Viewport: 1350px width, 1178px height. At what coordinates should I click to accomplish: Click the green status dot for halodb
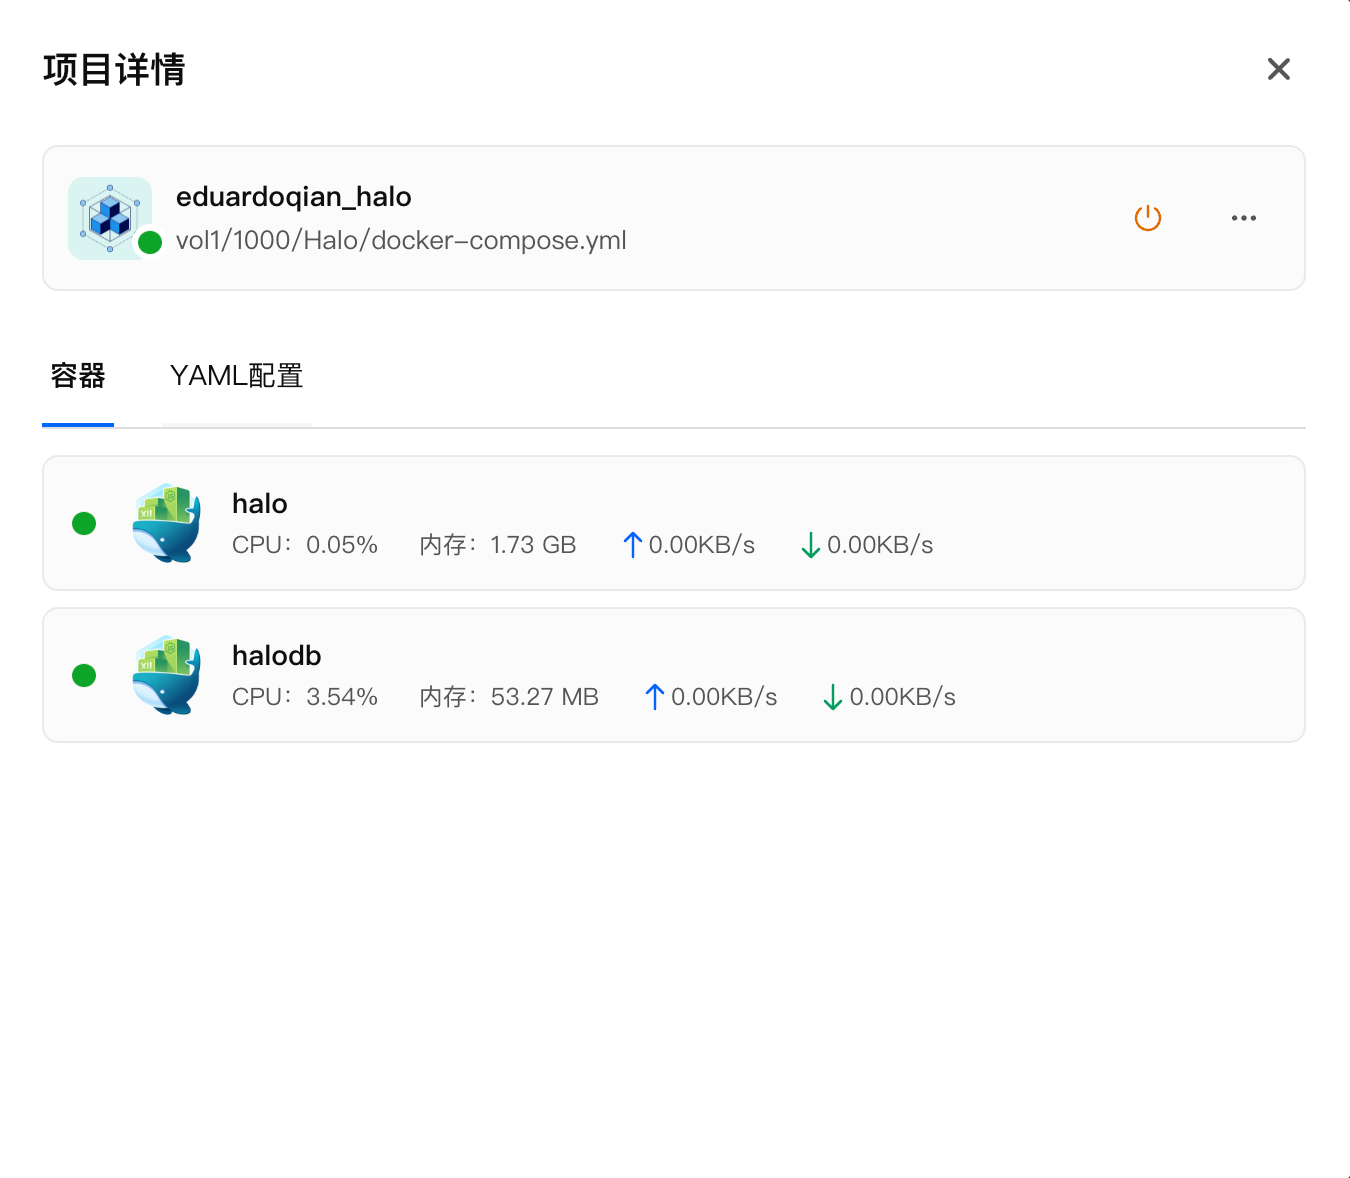pyautogui.click(x=84, y=675)
